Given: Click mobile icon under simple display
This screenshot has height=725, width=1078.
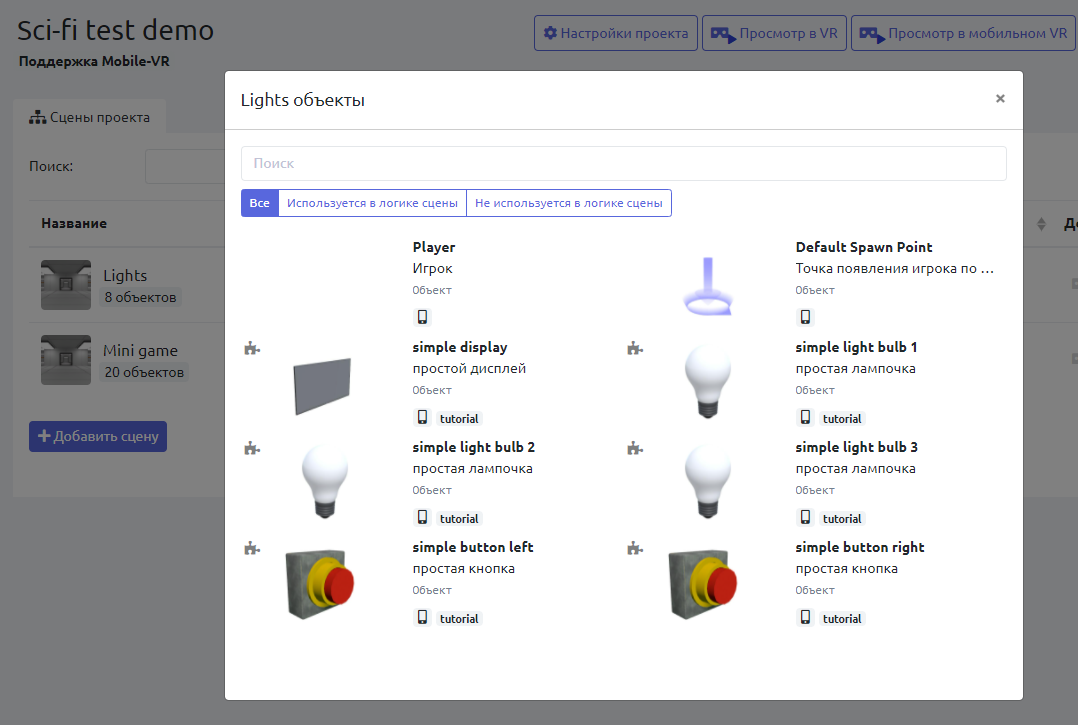Looking at the screenshot, I should (x=422, y=417).
